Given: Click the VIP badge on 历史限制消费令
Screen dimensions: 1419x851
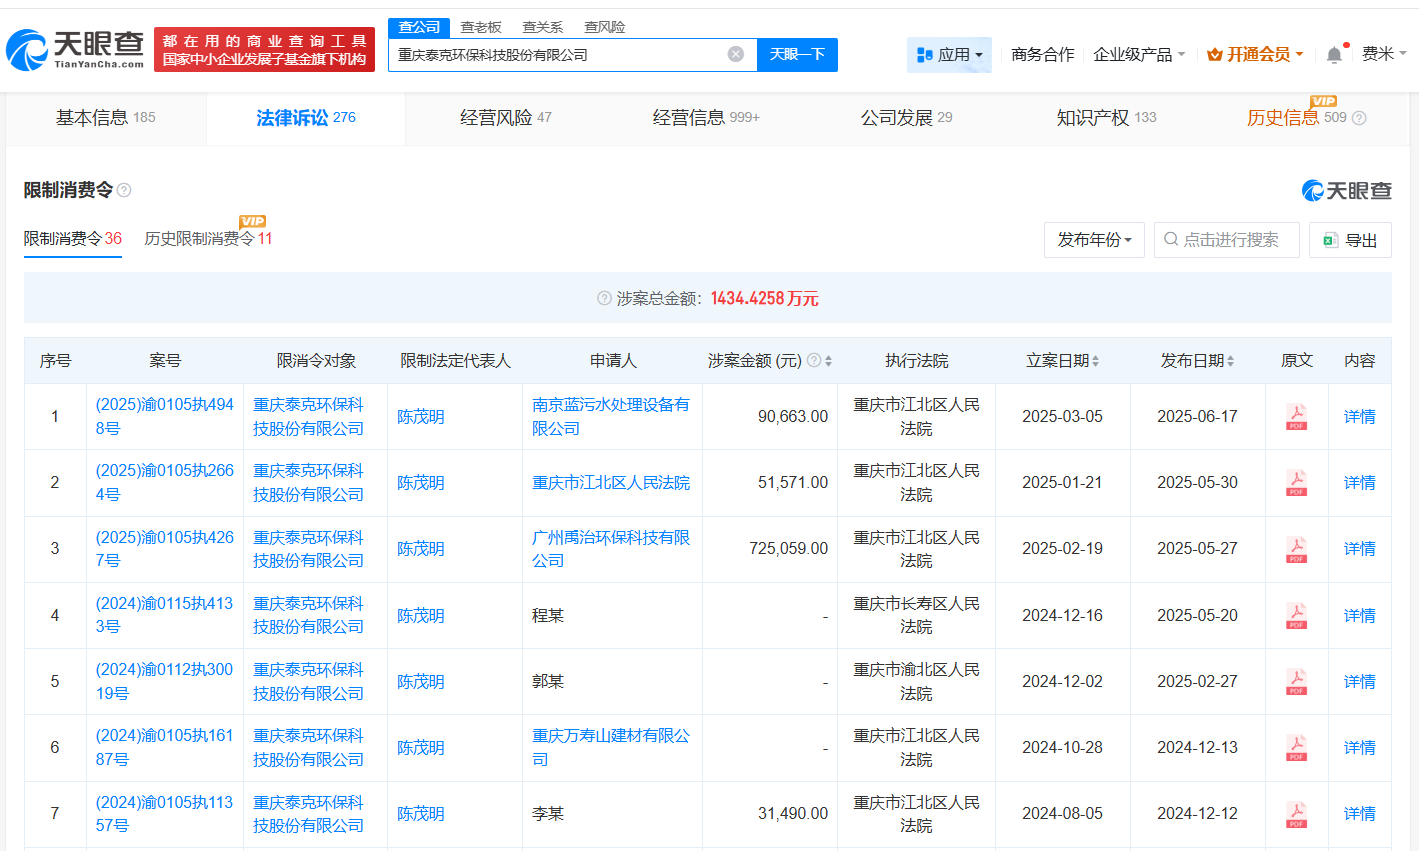Looking at the screenshot, I should point(250,223).
